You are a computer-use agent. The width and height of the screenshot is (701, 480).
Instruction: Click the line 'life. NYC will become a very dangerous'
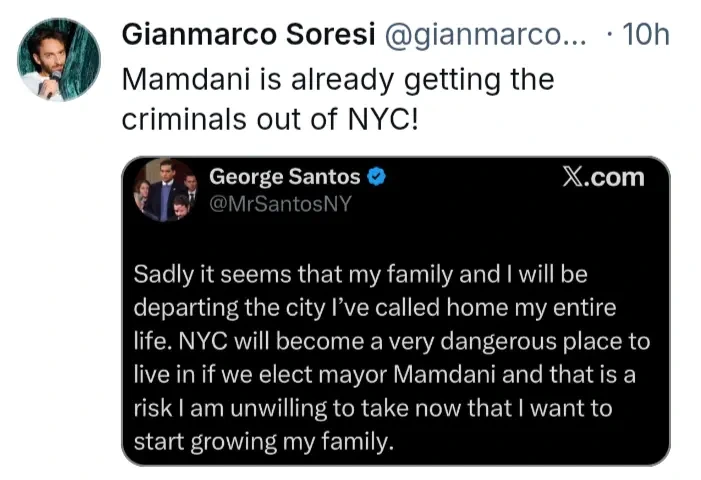point(391,341)
